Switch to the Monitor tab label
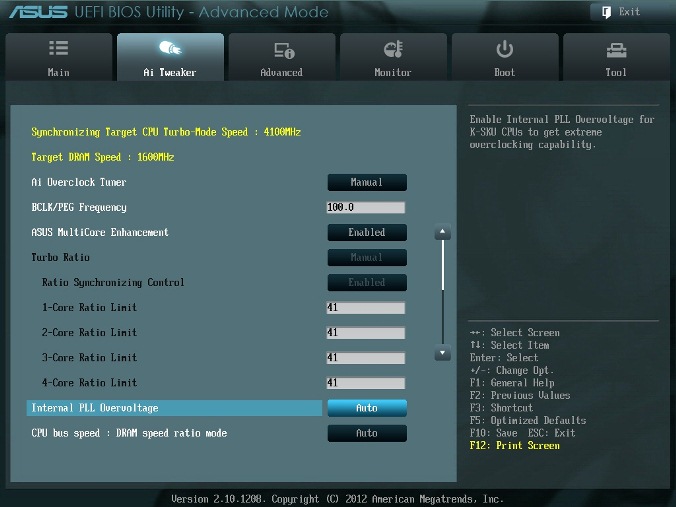 pyautogui.click(x=393, y=72)
